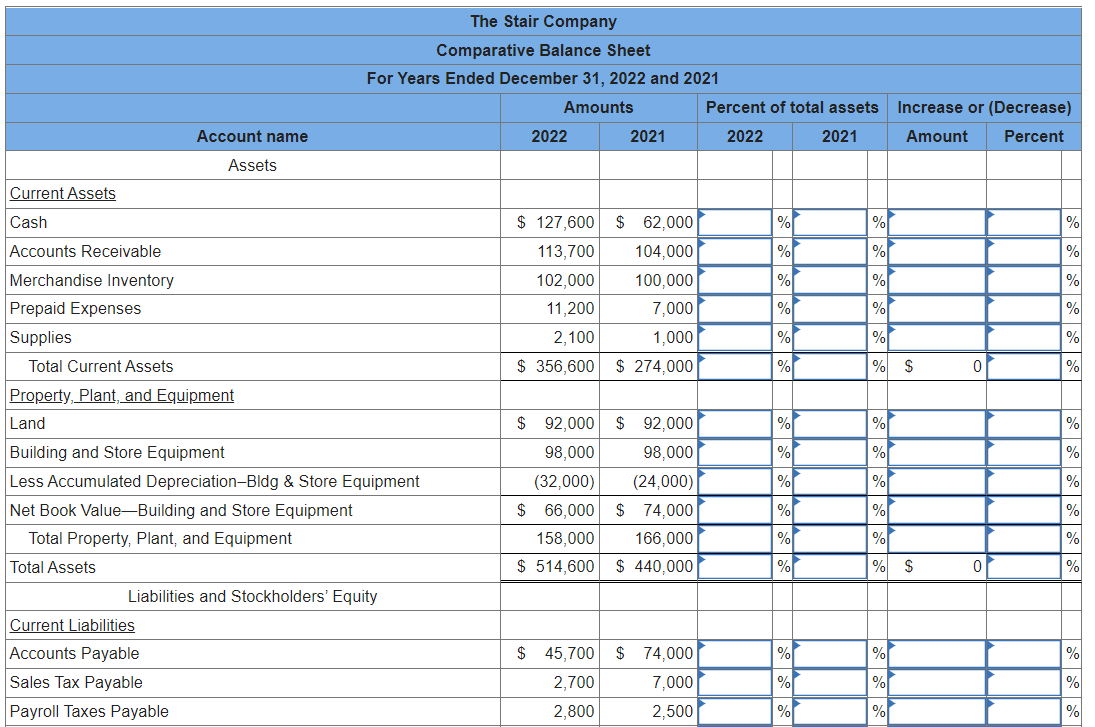Click Payroll Taxes Payable 2022 percent field

coord(735,712)
